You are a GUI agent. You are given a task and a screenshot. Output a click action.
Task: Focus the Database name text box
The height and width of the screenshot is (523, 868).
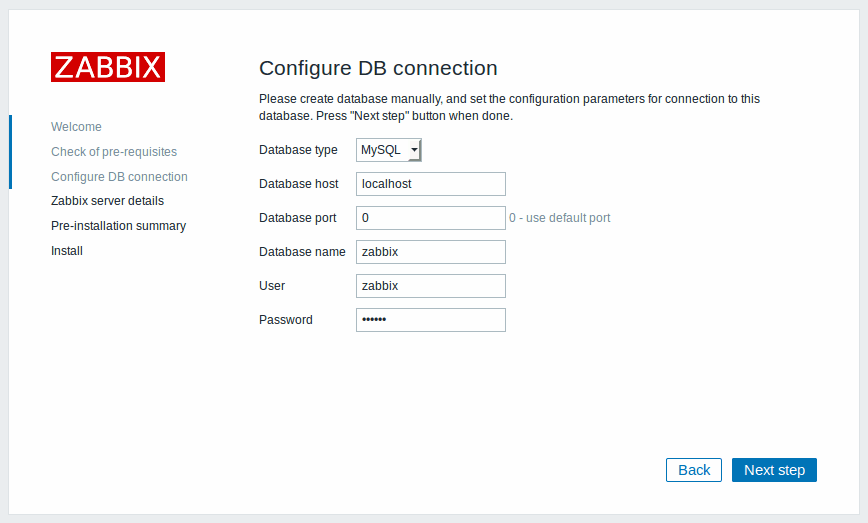(430, 252)
